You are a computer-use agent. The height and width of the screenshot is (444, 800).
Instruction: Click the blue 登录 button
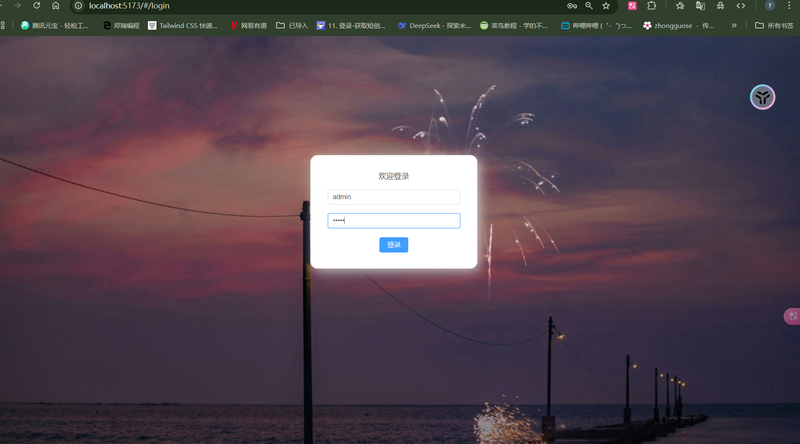(x=394, y=245)
